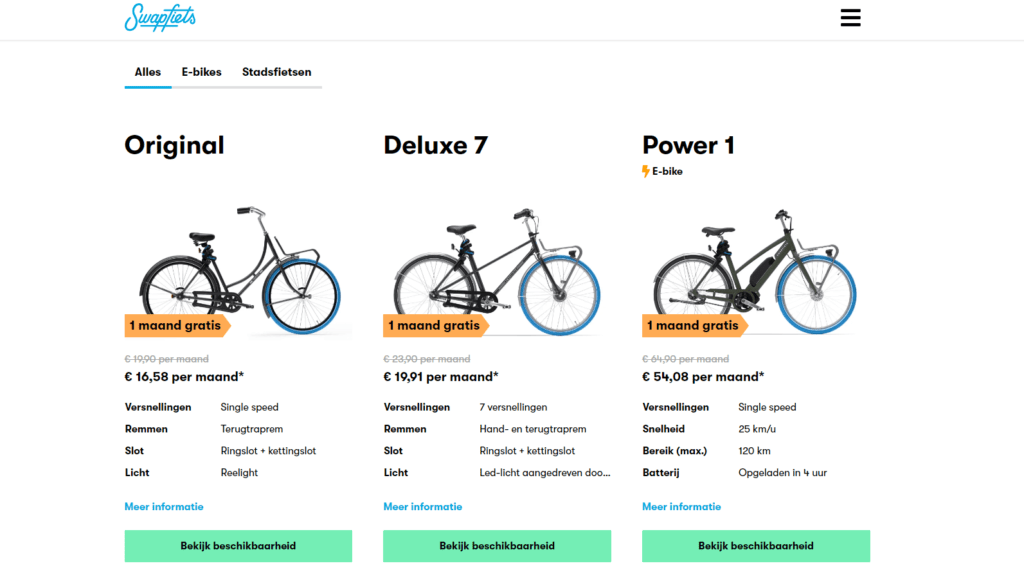Viewport: 1024px width, 577px height.
Task: Check availability for the Deluxe 7
Action: click(x=497, y=546)
